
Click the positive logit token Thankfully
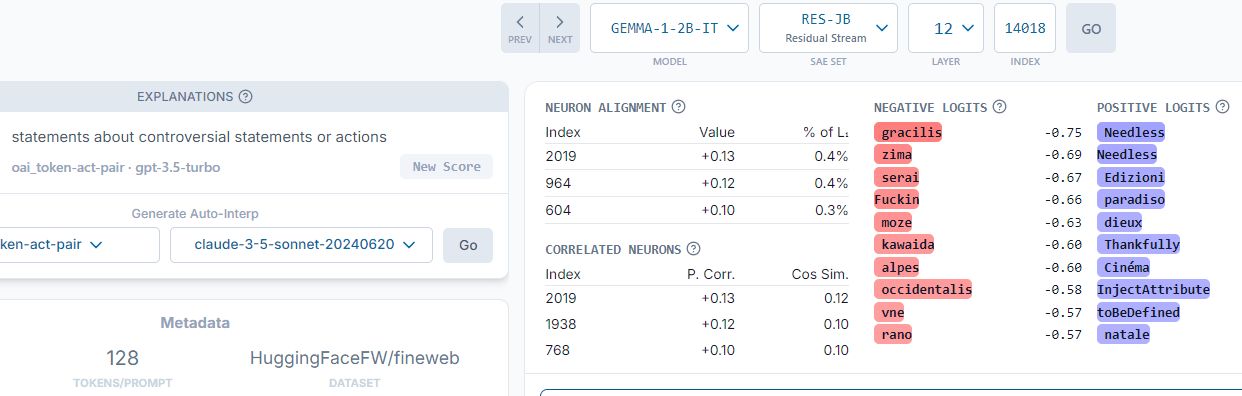coord(1139,244)
